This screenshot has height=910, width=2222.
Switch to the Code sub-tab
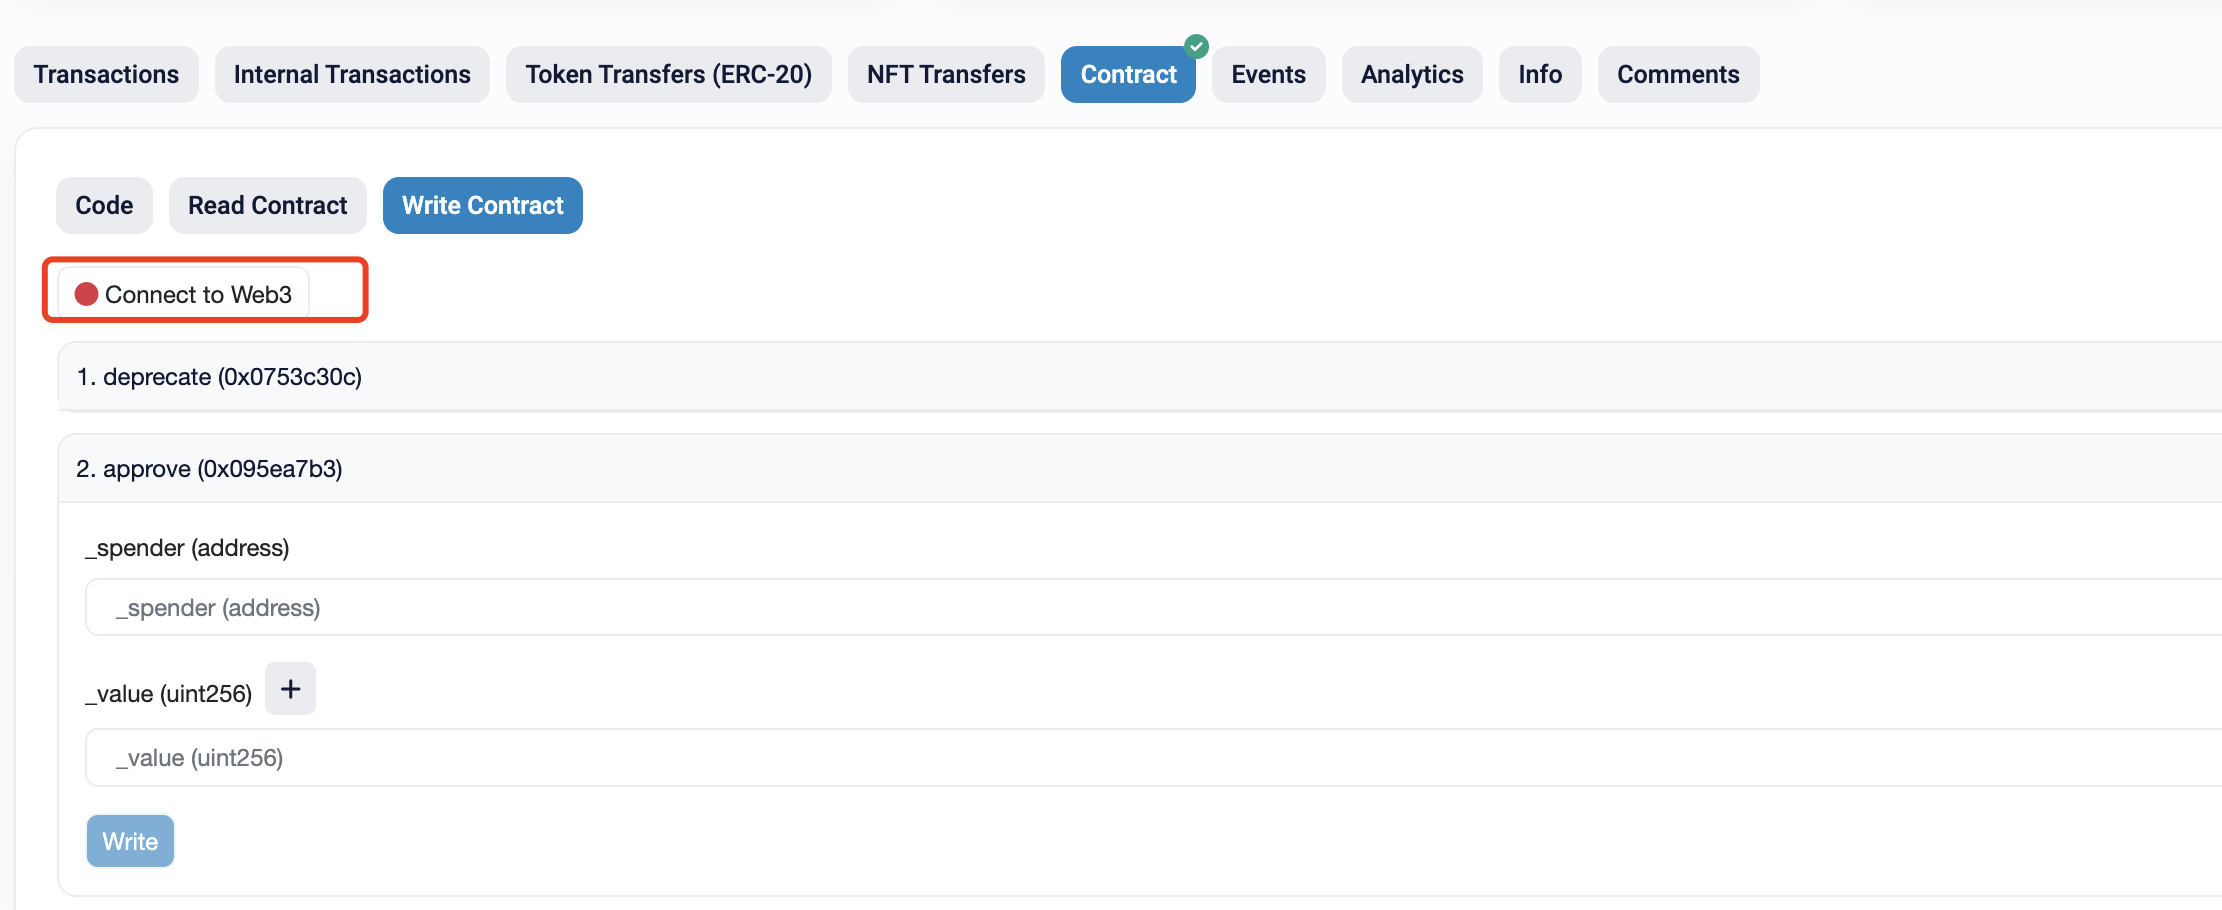(x=104, y=206)
